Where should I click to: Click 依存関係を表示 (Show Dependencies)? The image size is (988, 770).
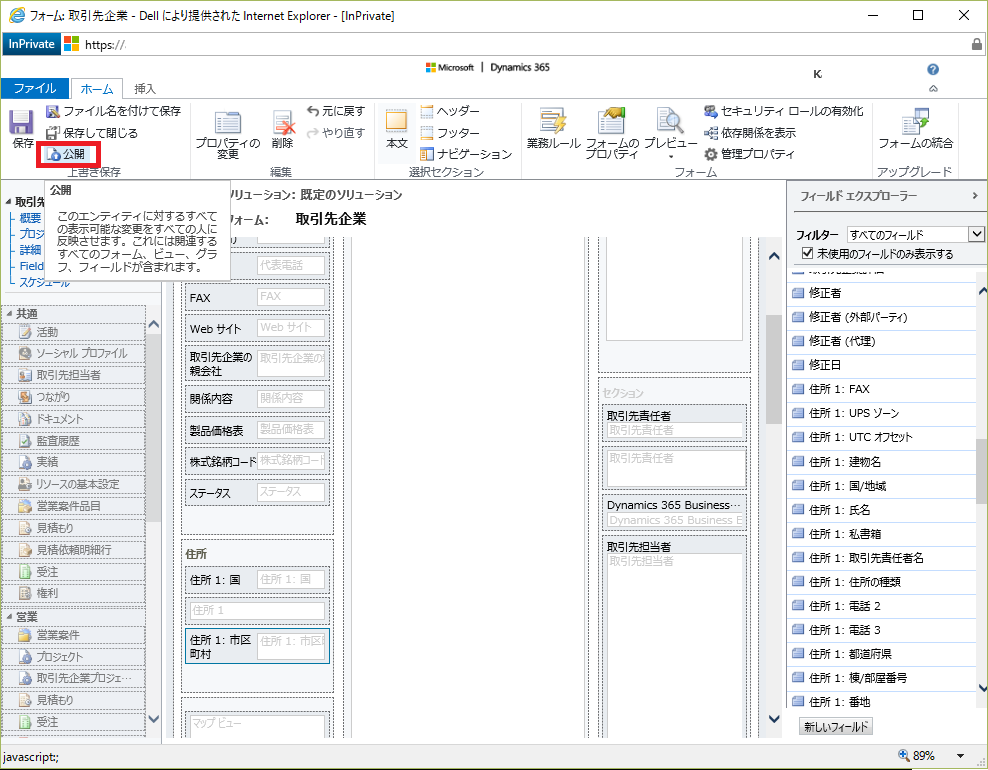point(750,133)
